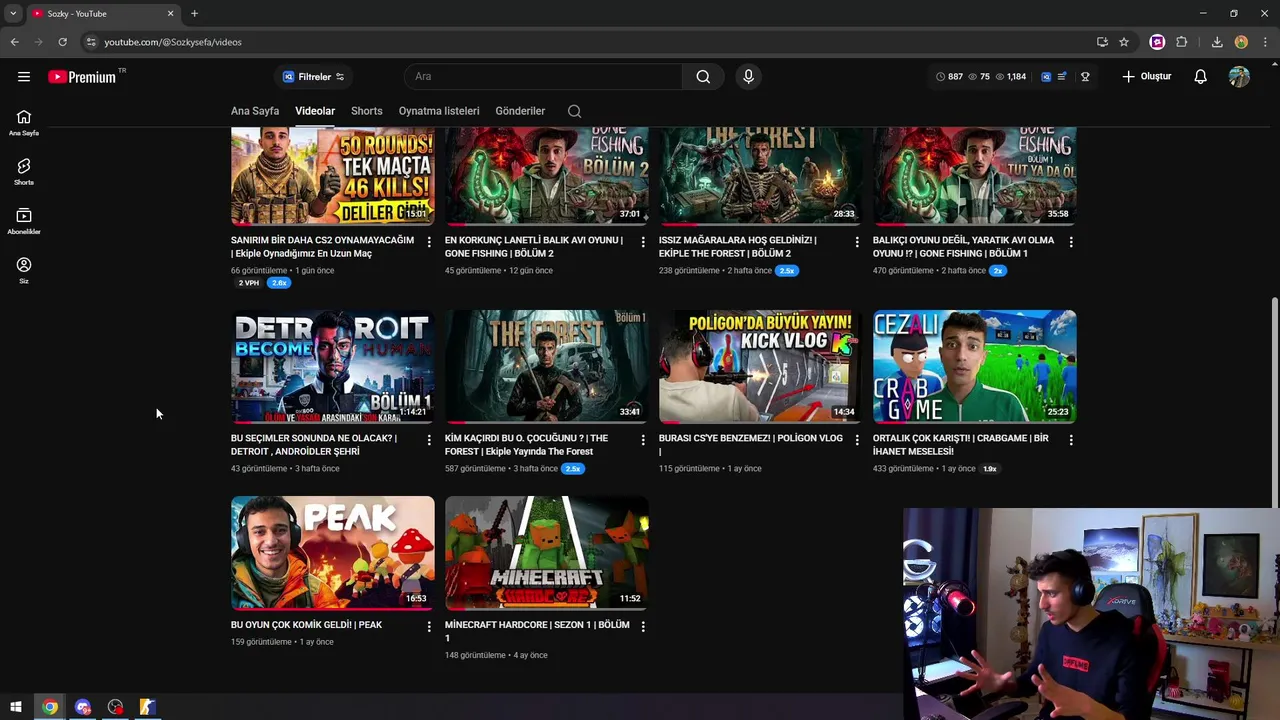Open options for Gone Fishing Bölüm 2

click(x=643, y=242)
